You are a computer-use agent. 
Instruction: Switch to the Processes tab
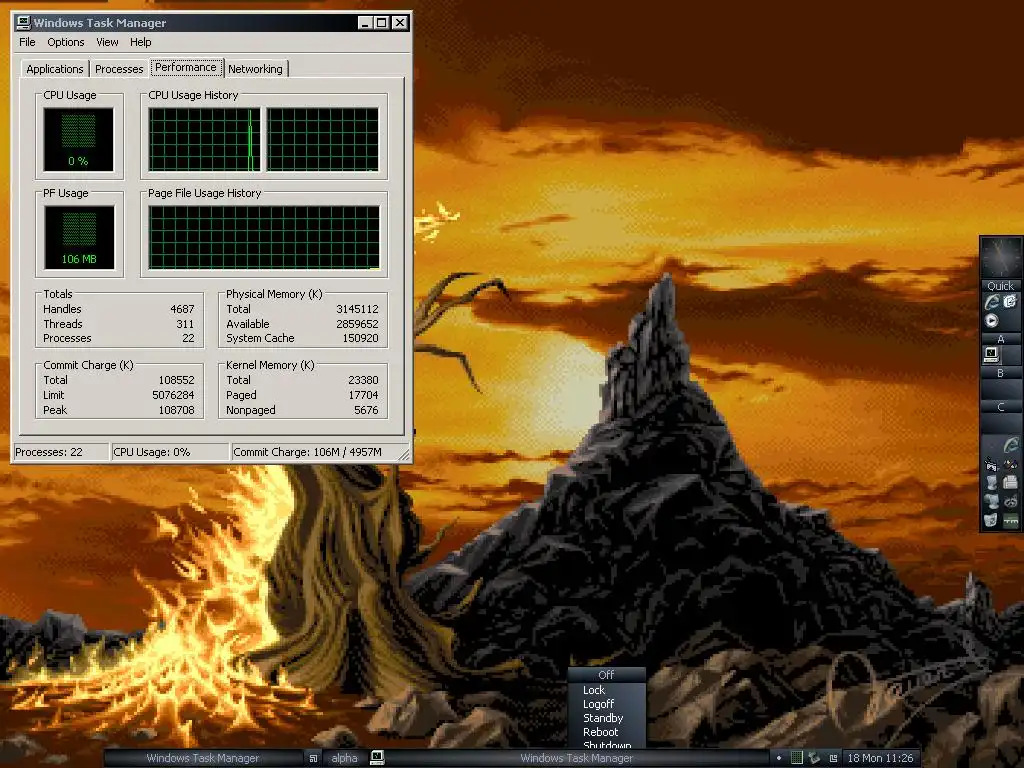coord(119,69)
